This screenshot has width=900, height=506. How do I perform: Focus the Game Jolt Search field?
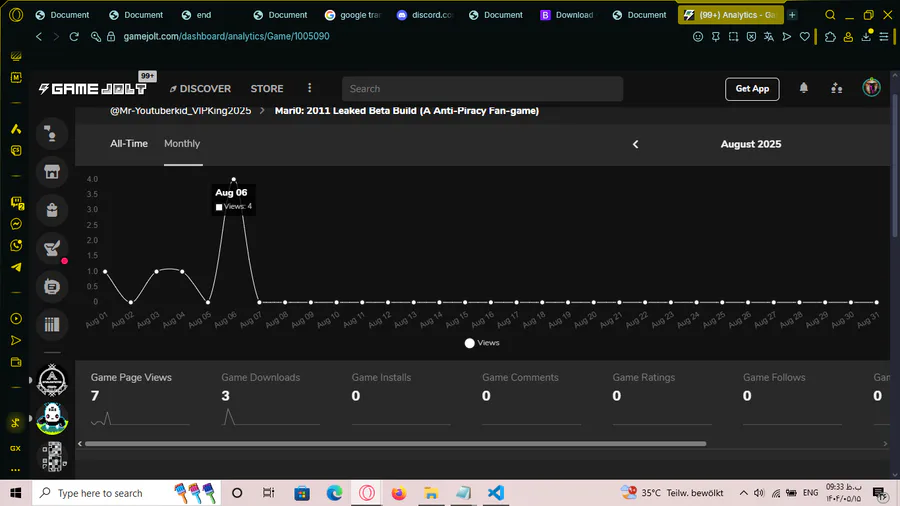[482, 89]
